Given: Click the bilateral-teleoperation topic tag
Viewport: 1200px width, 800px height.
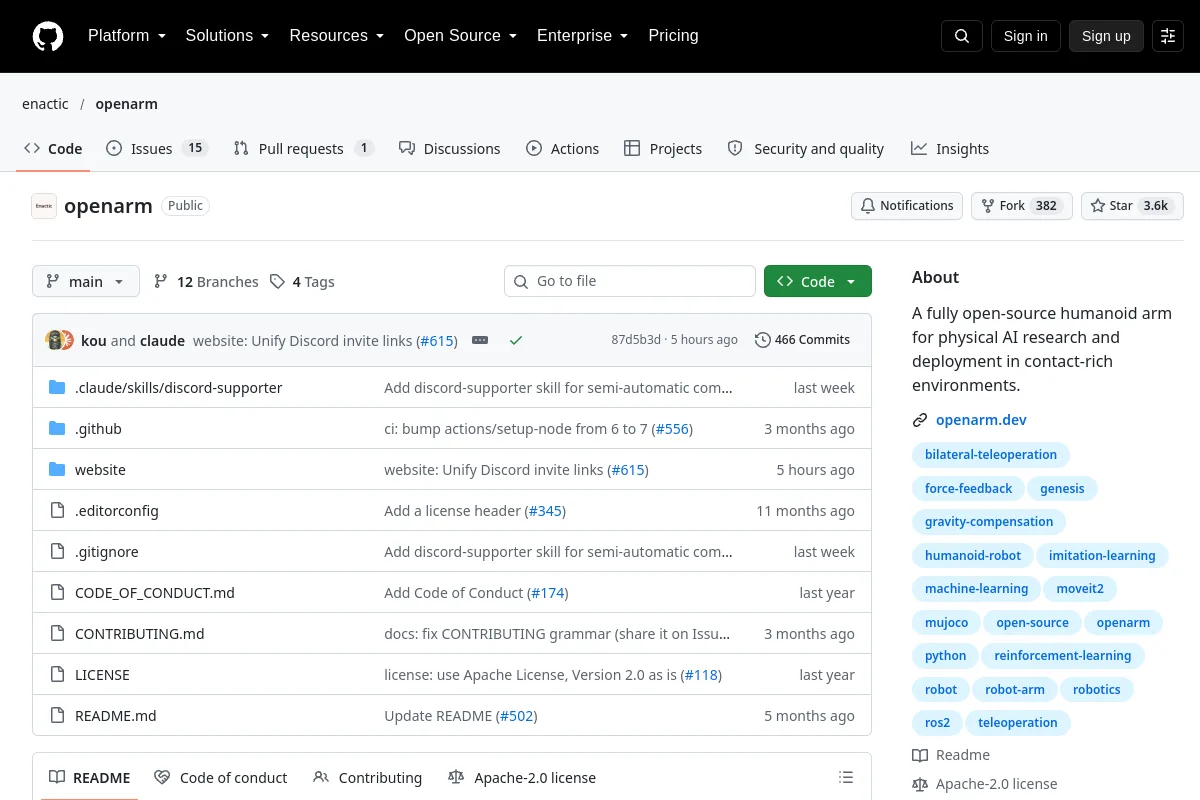Looking at the screenshot, I should click(x=991, y=455).
